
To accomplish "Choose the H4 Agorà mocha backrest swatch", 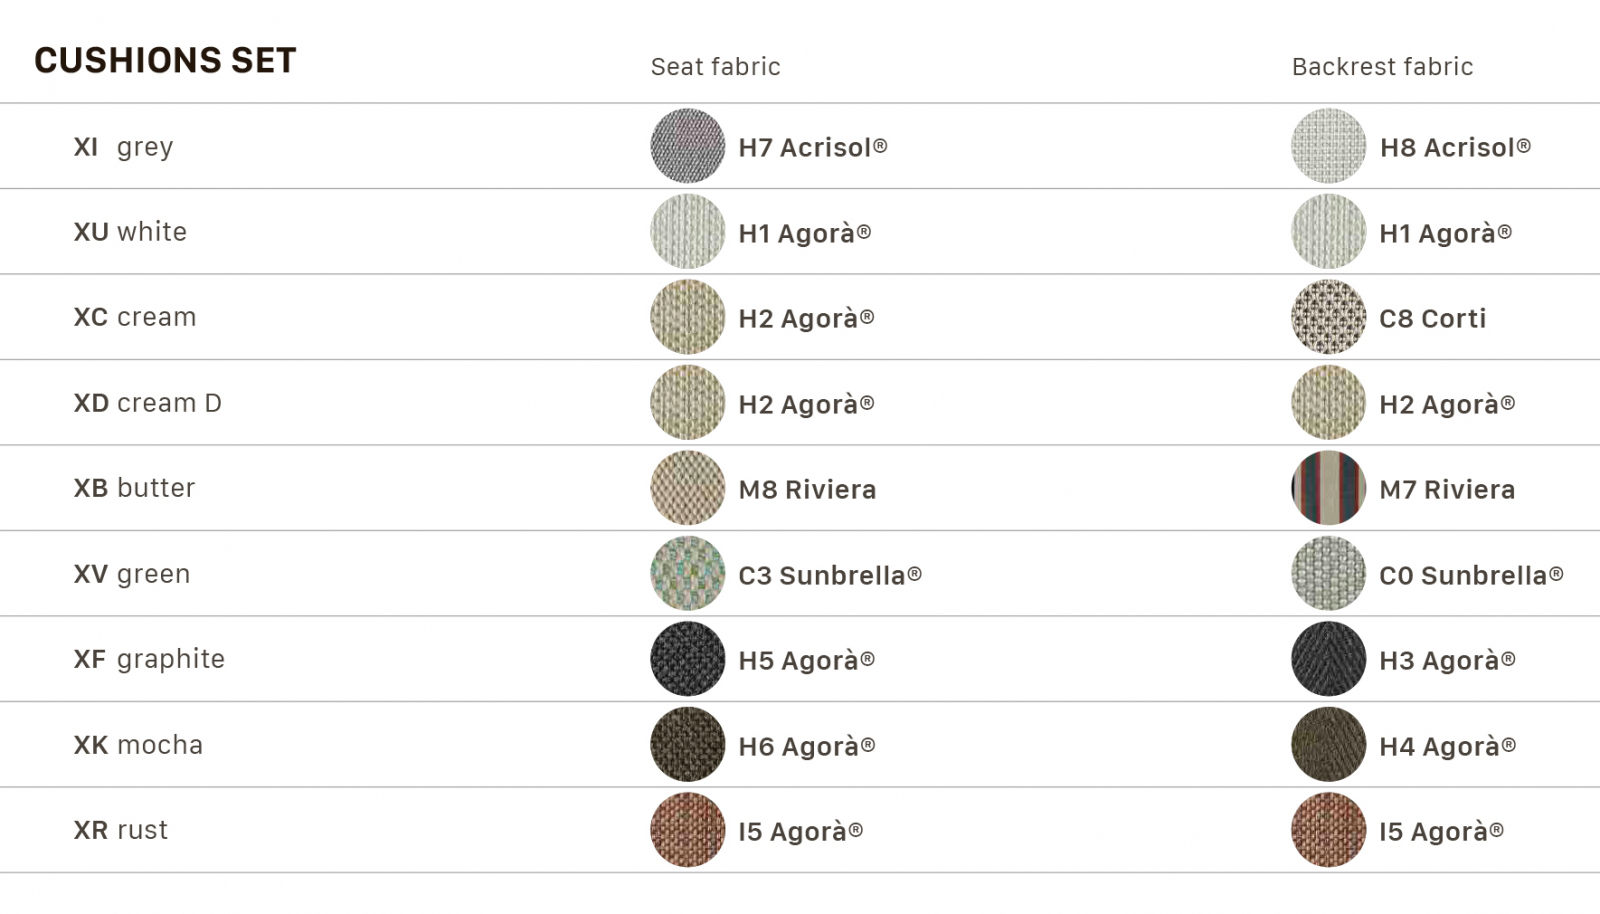I will 1329,745.
